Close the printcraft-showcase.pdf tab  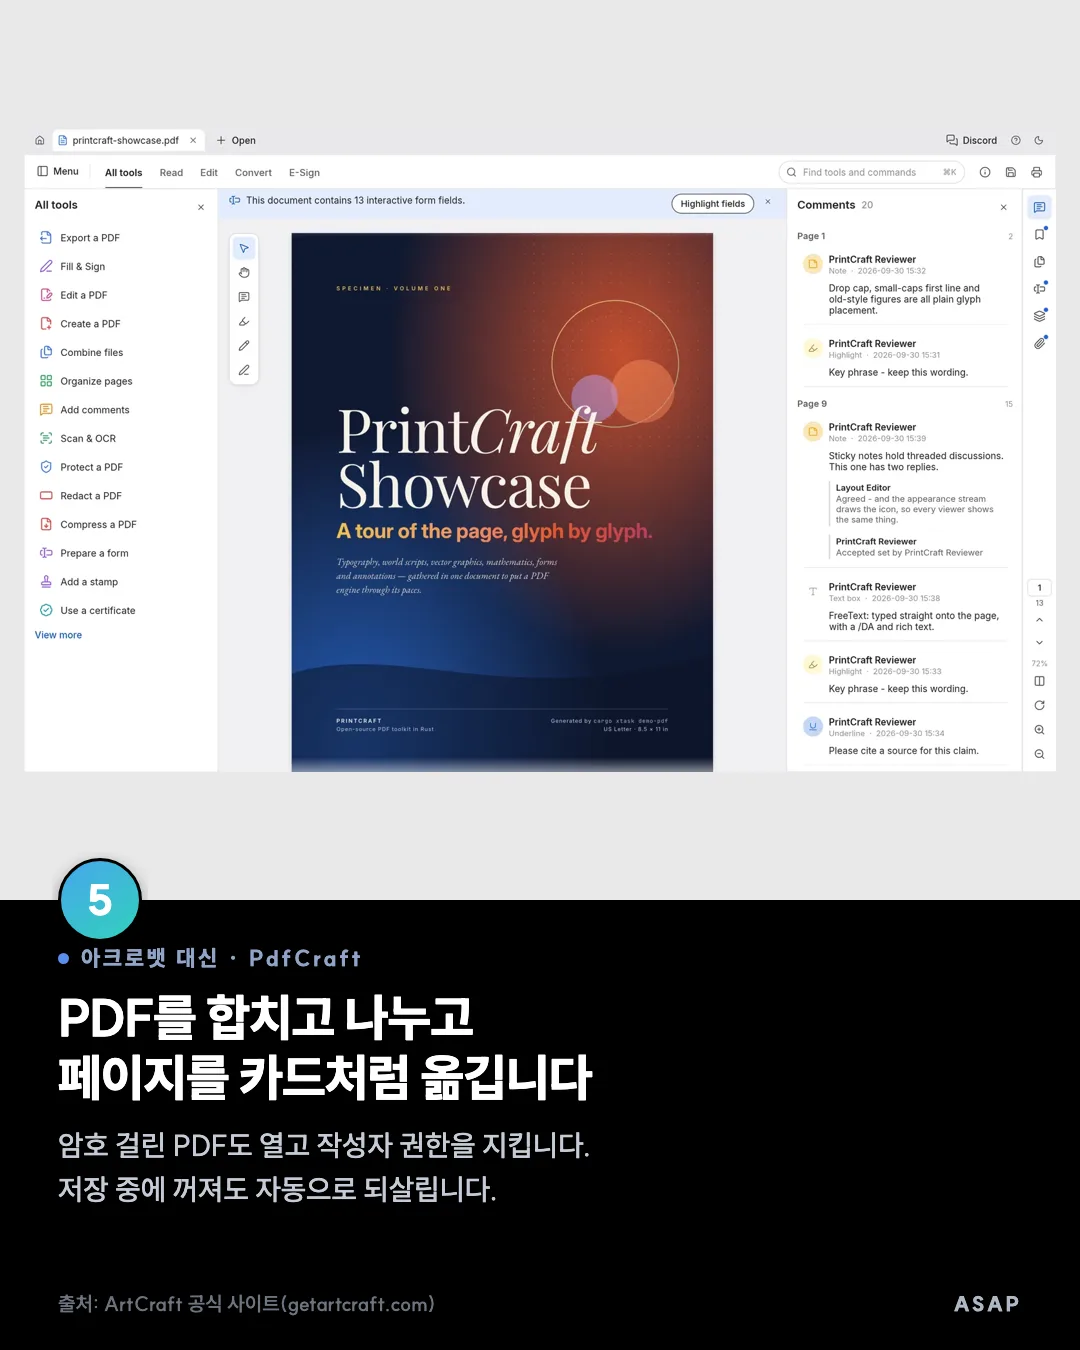tap(193, 140)
